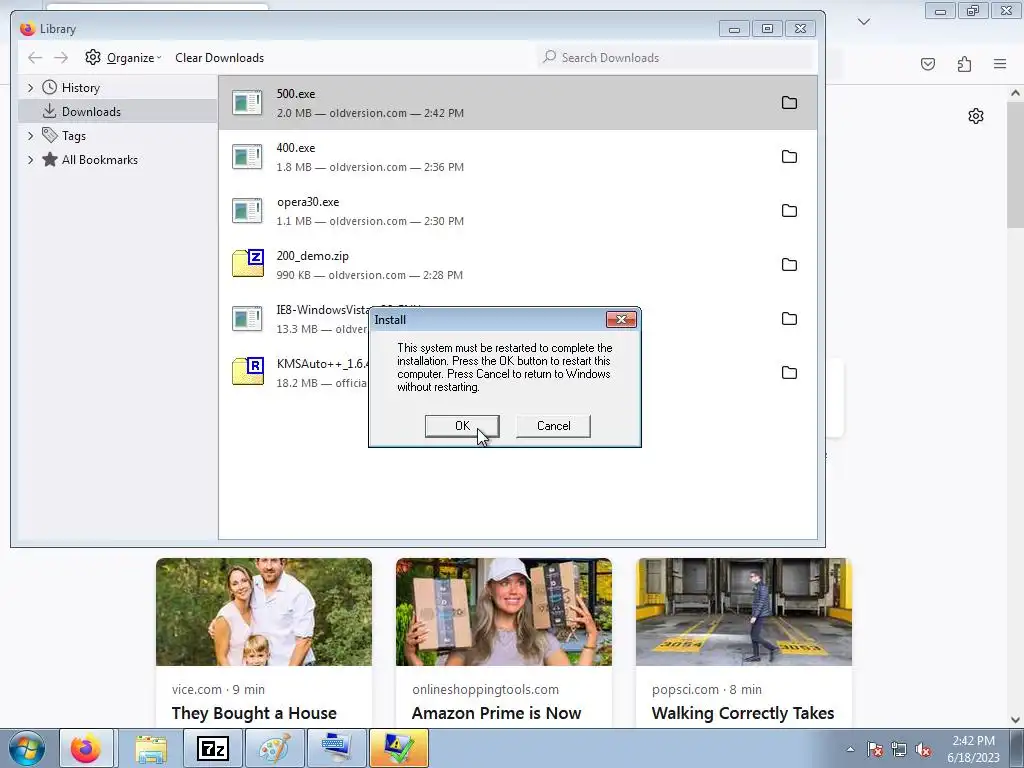Viewport: 1024px width, 768px height.
Task: Click the 400.exe file icon
Action: click(248, 157)
